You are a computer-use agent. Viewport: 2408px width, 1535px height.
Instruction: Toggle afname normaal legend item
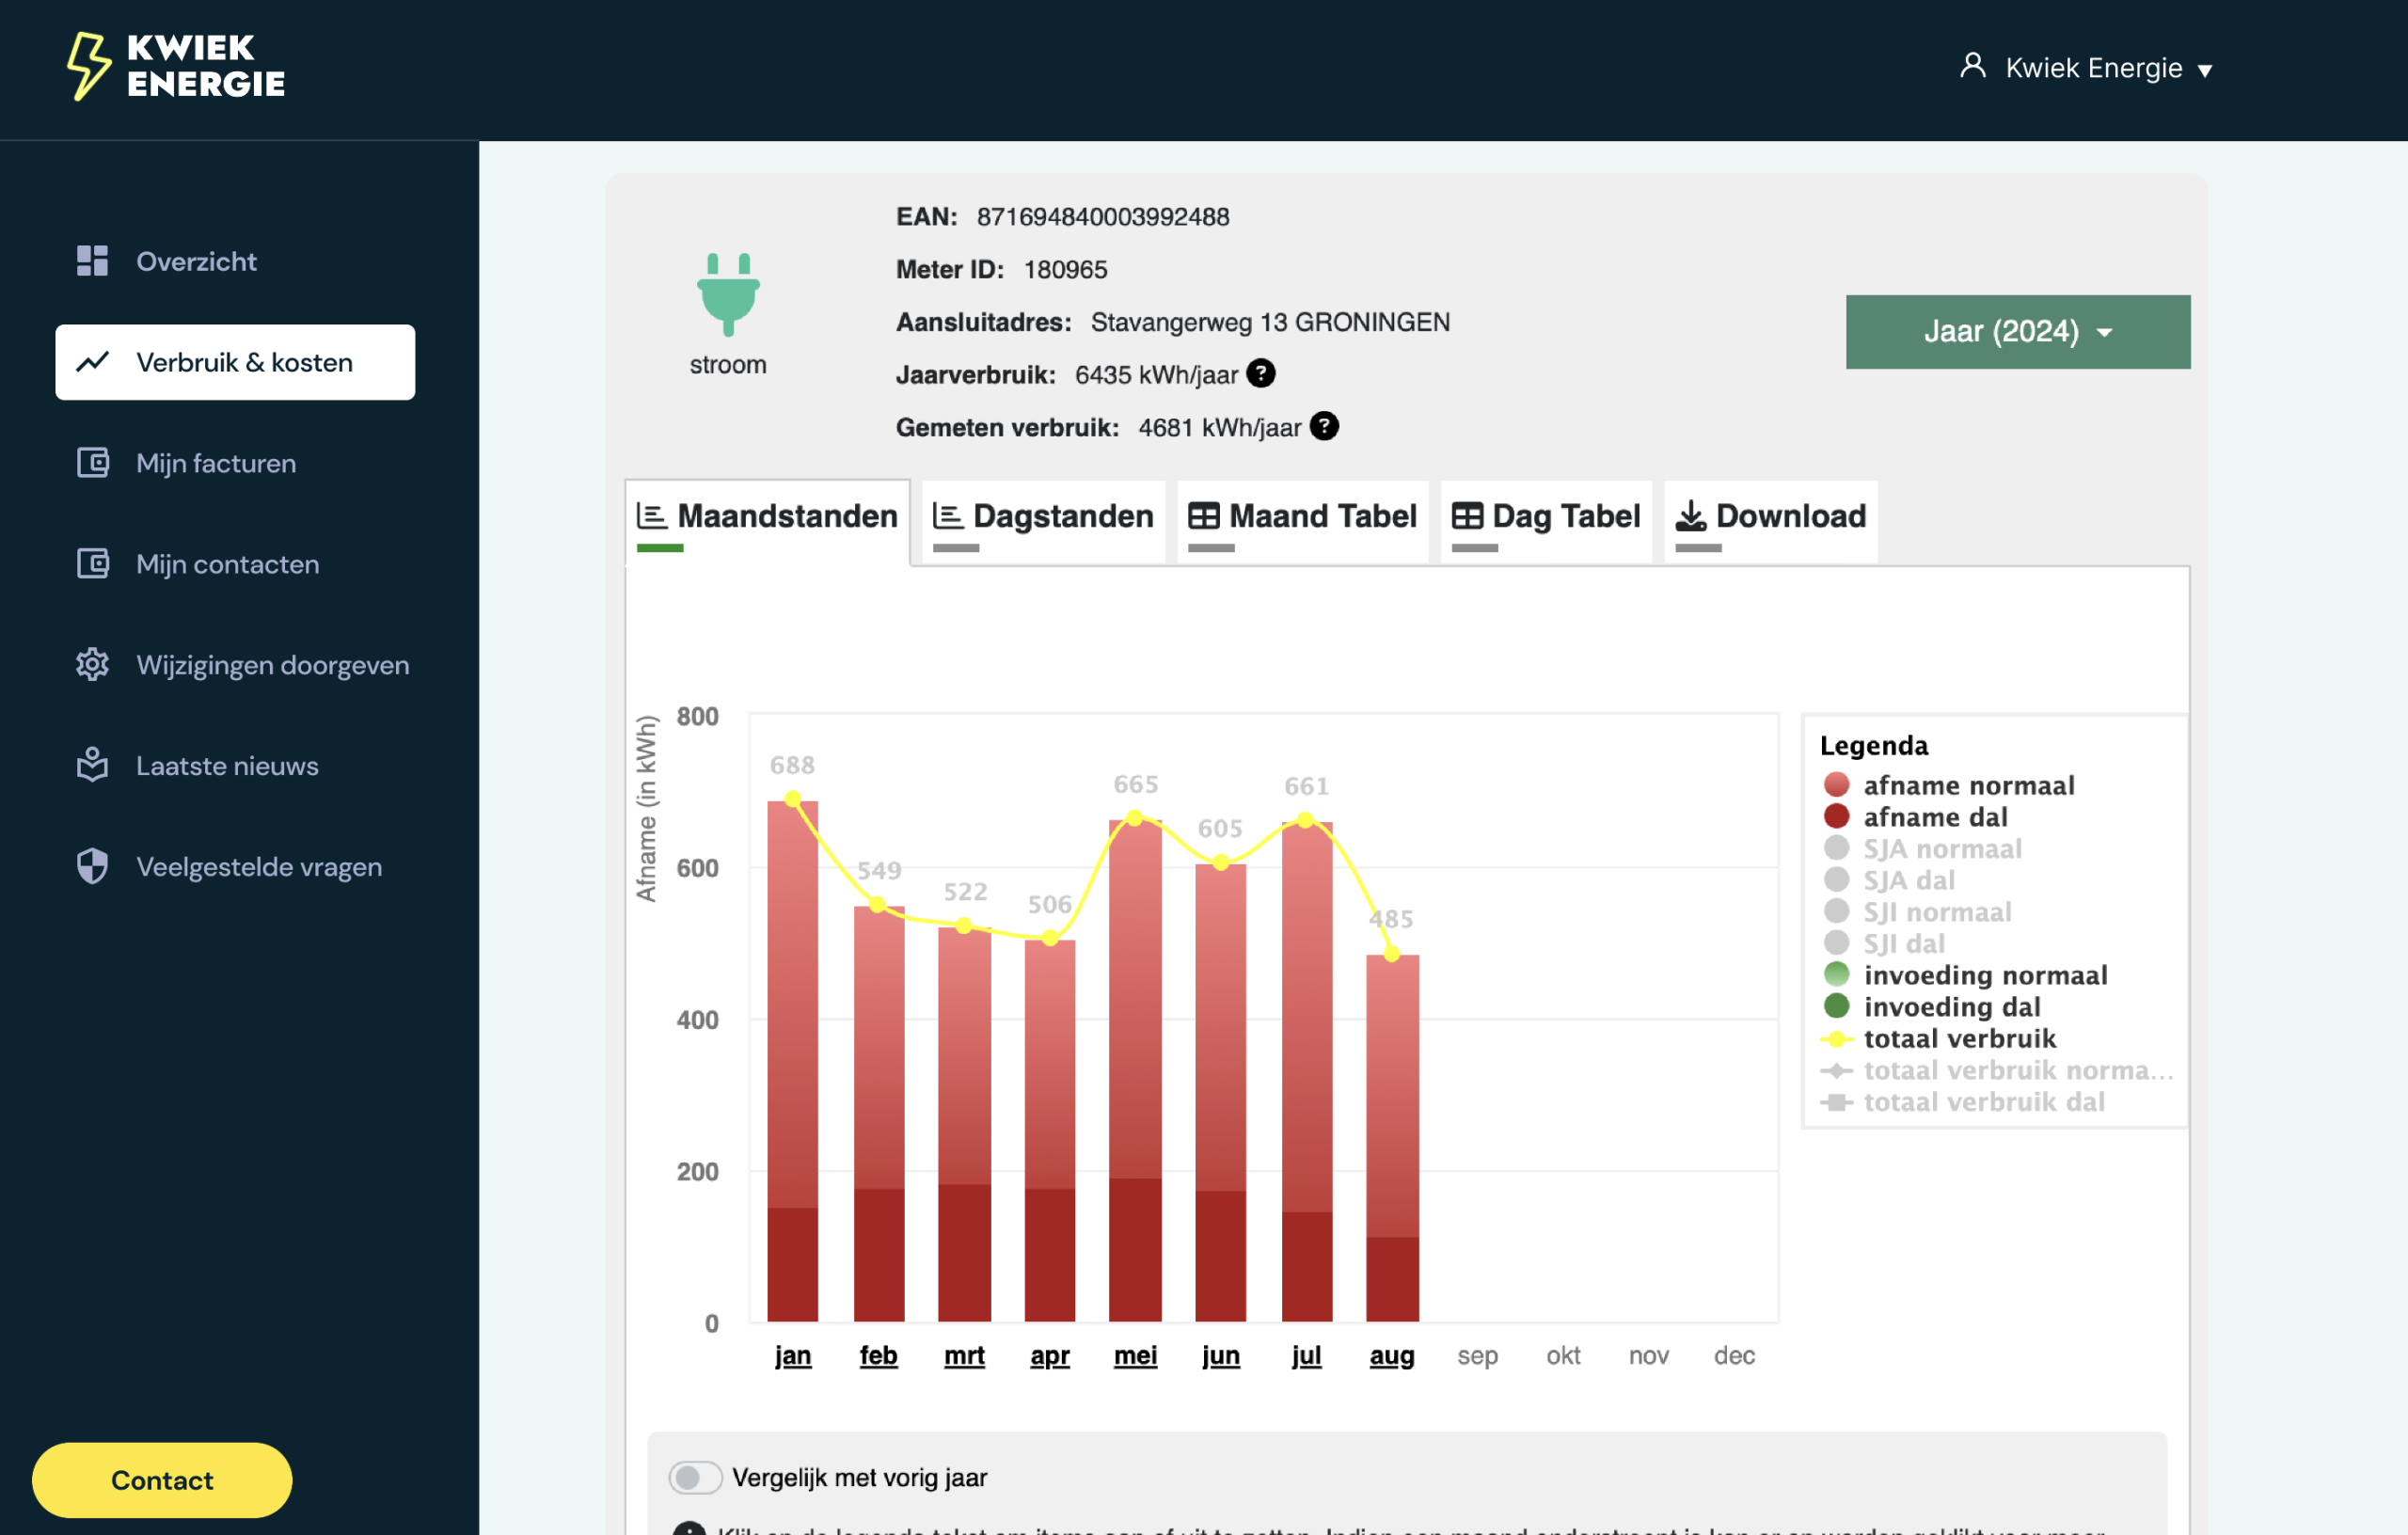pos(1967,785)
